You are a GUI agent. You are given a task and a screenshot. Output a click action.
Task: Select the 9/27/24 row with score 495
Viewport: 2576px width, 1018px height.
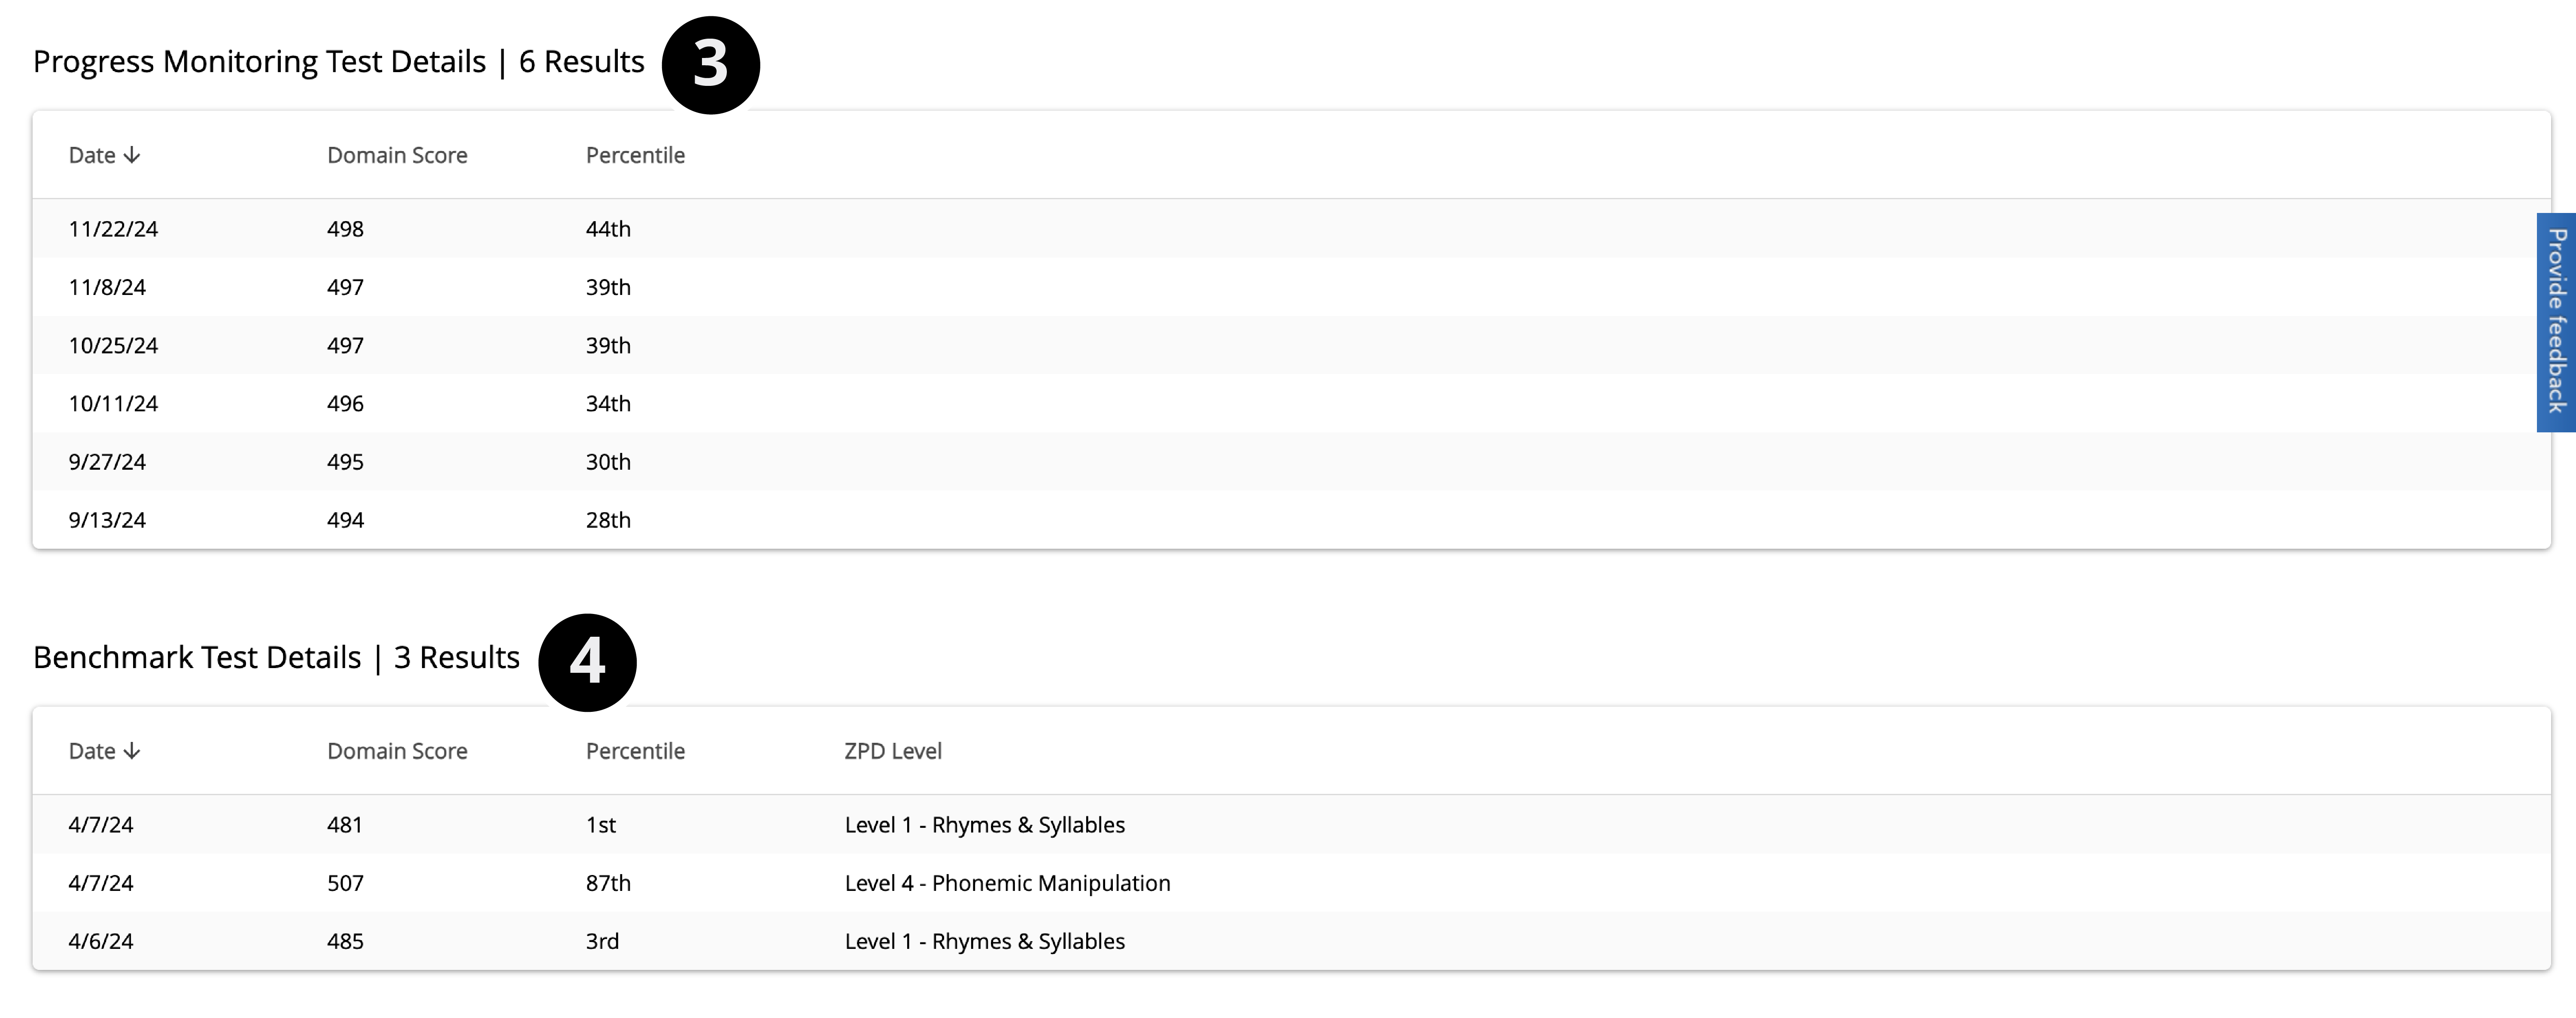(x=107, y=461)
